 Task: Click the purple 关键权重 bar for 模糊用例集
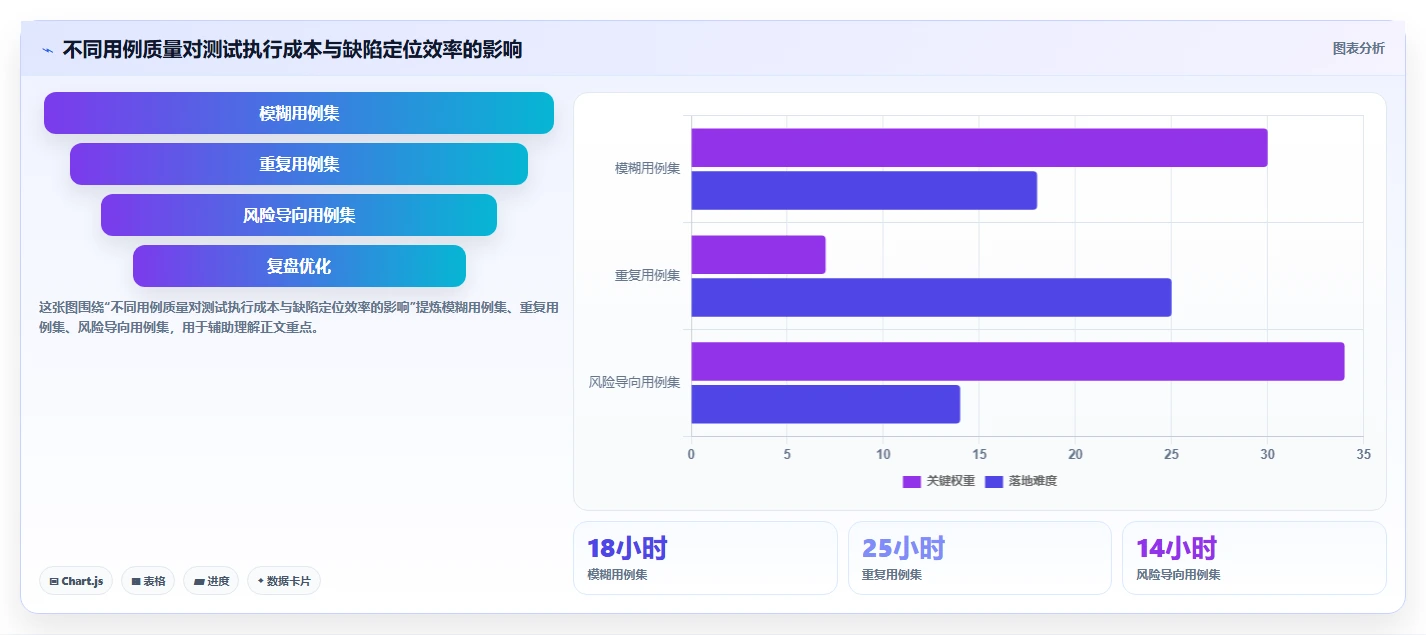[x=979, y=148]
